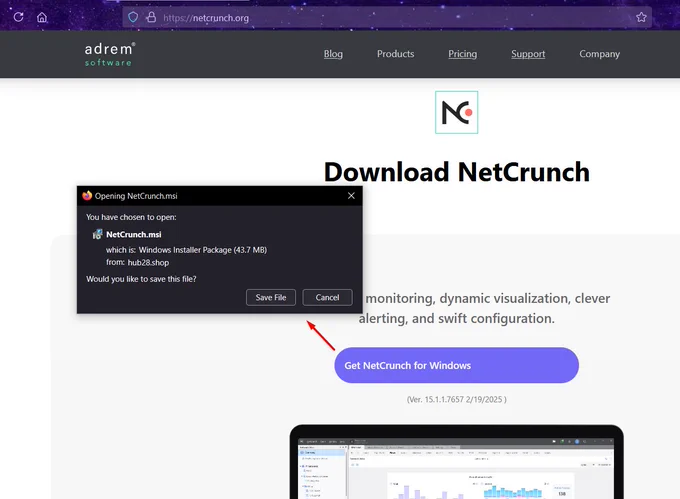Open the Blog menu link
The width and height of the screenshot is (680, 499).
click(x=333, y=54)
